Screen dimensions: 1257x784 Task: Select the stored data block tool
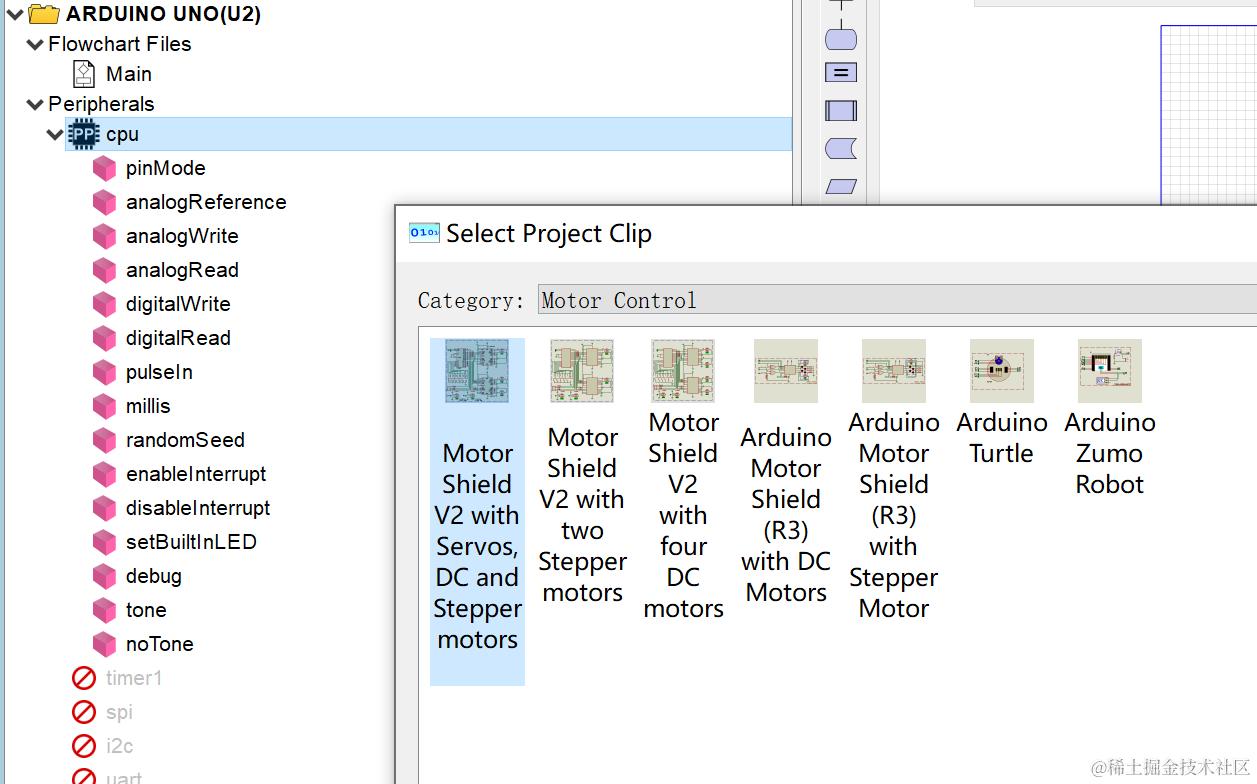[x=841, y=149]
